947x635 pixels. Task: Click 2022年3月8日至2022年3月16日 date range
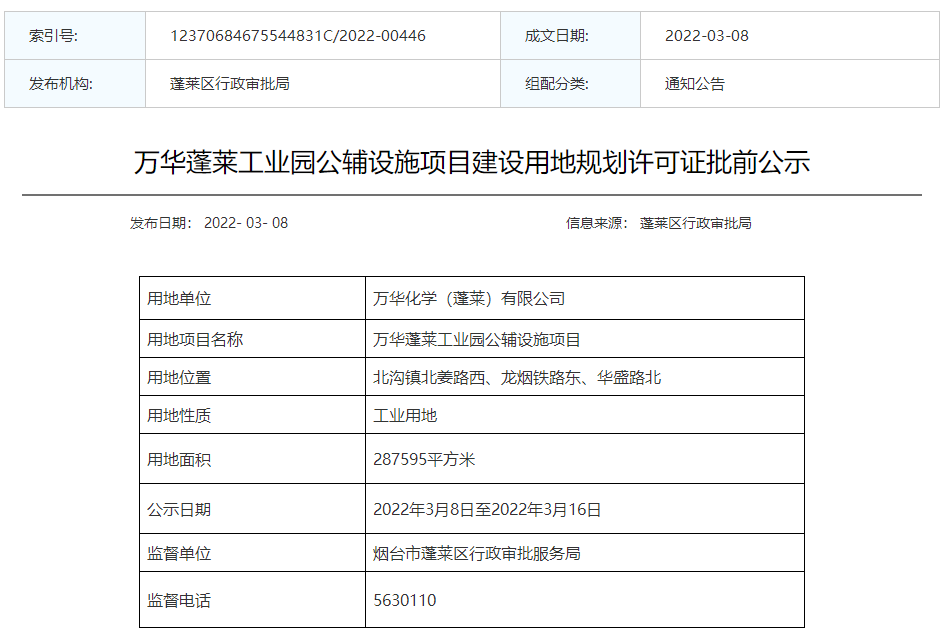487,510
